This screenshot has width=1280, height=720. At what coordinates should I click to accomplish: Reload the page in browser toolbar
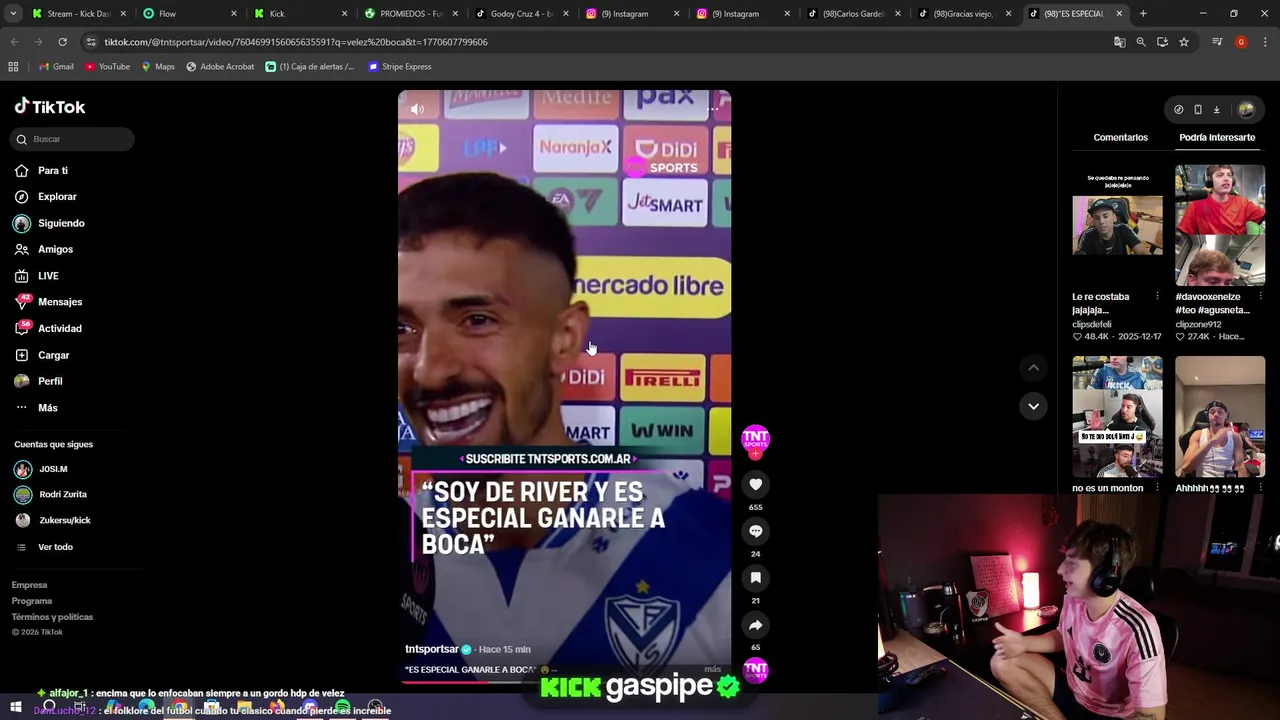[62, 42]
